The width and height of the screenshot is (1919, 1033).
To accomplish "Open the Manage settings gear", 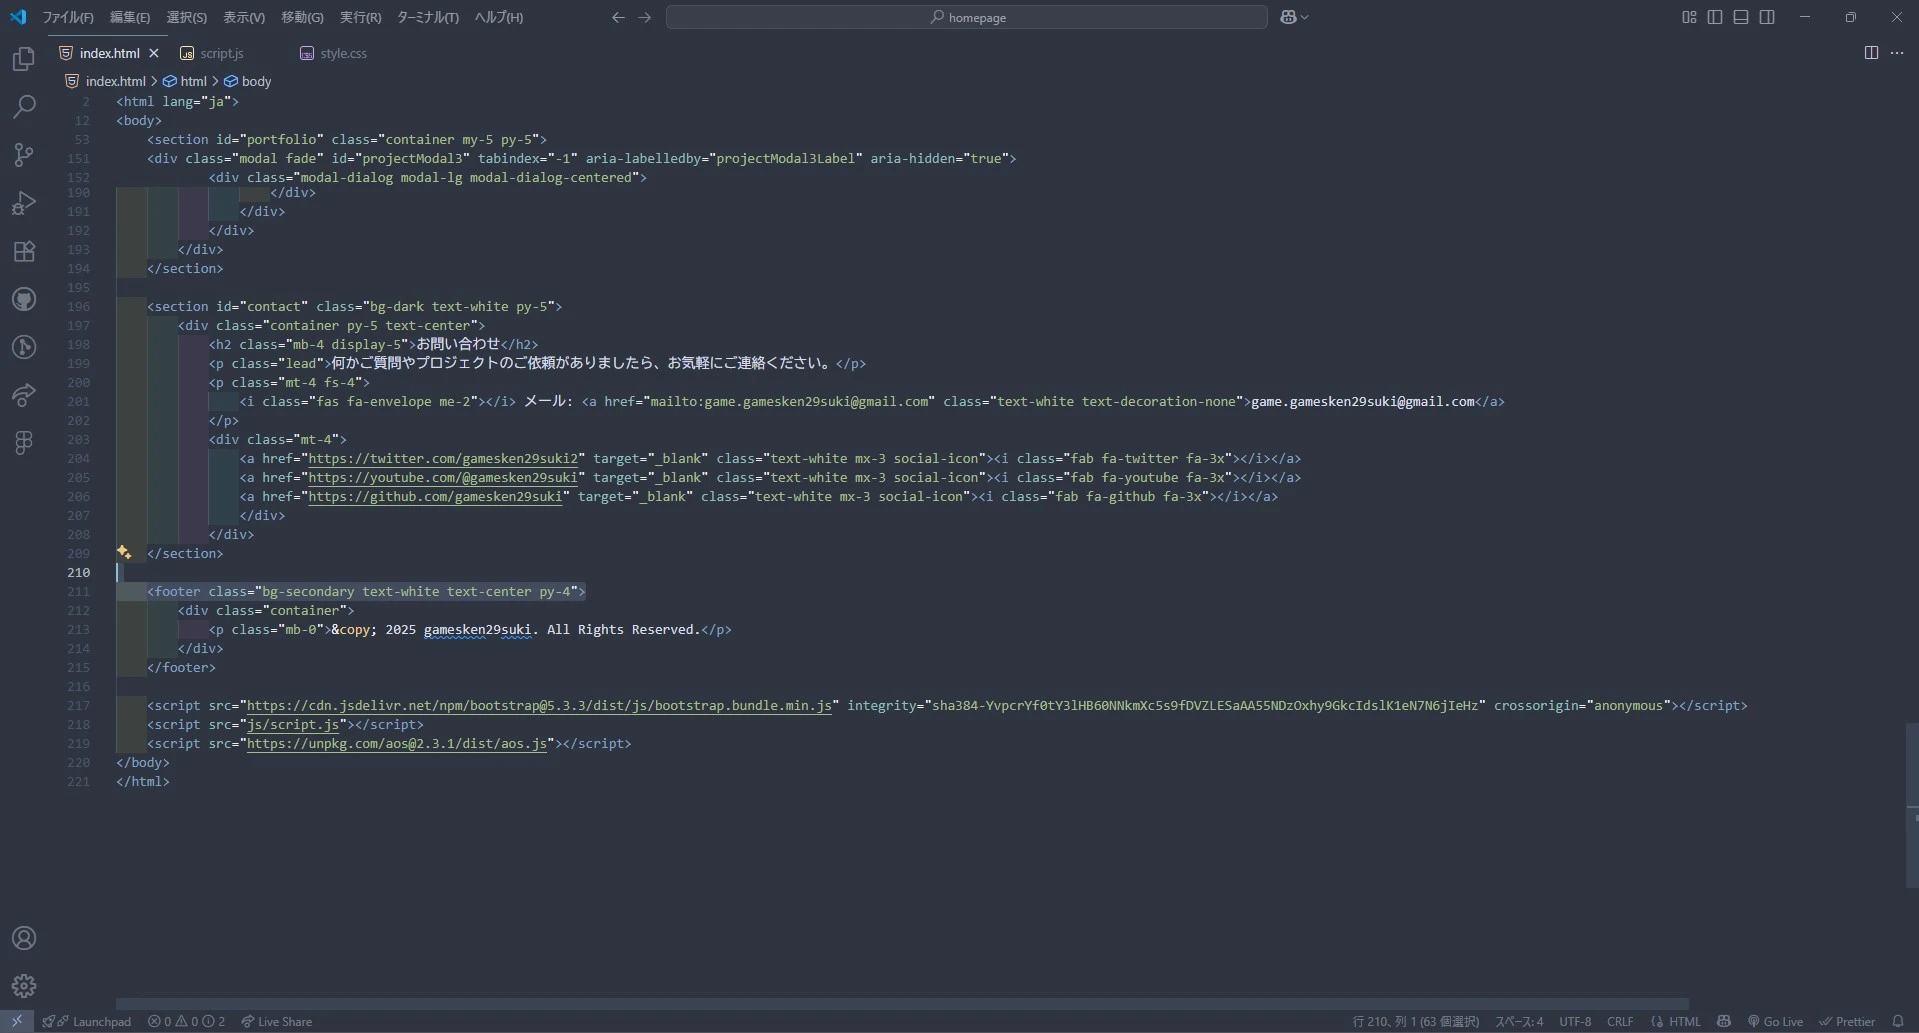I will [x=24, y=986].
